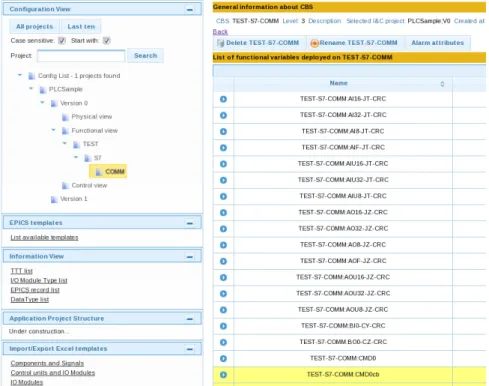Open the List available templates link
This screenshot has height=386, width=489.
(44, 238)
